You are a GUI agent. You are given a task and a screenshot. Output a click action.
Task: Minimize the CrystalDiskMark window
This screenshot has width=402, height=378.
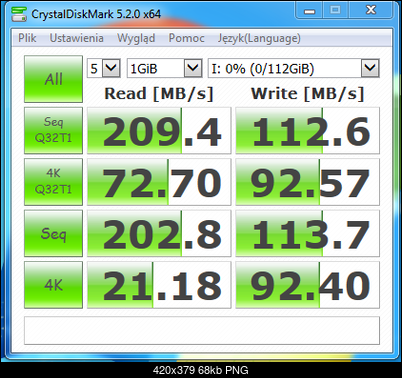(309, 10)
